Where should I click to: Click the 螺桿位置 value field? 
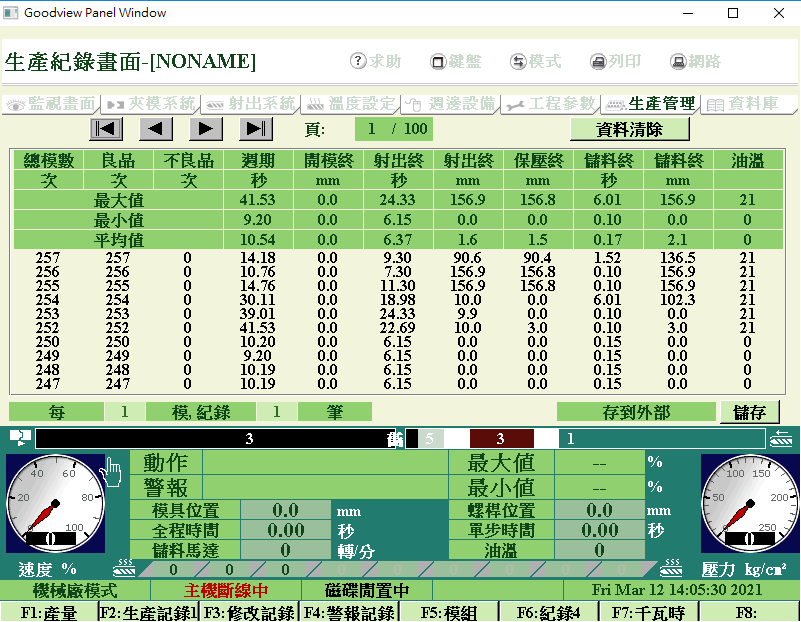599,510
